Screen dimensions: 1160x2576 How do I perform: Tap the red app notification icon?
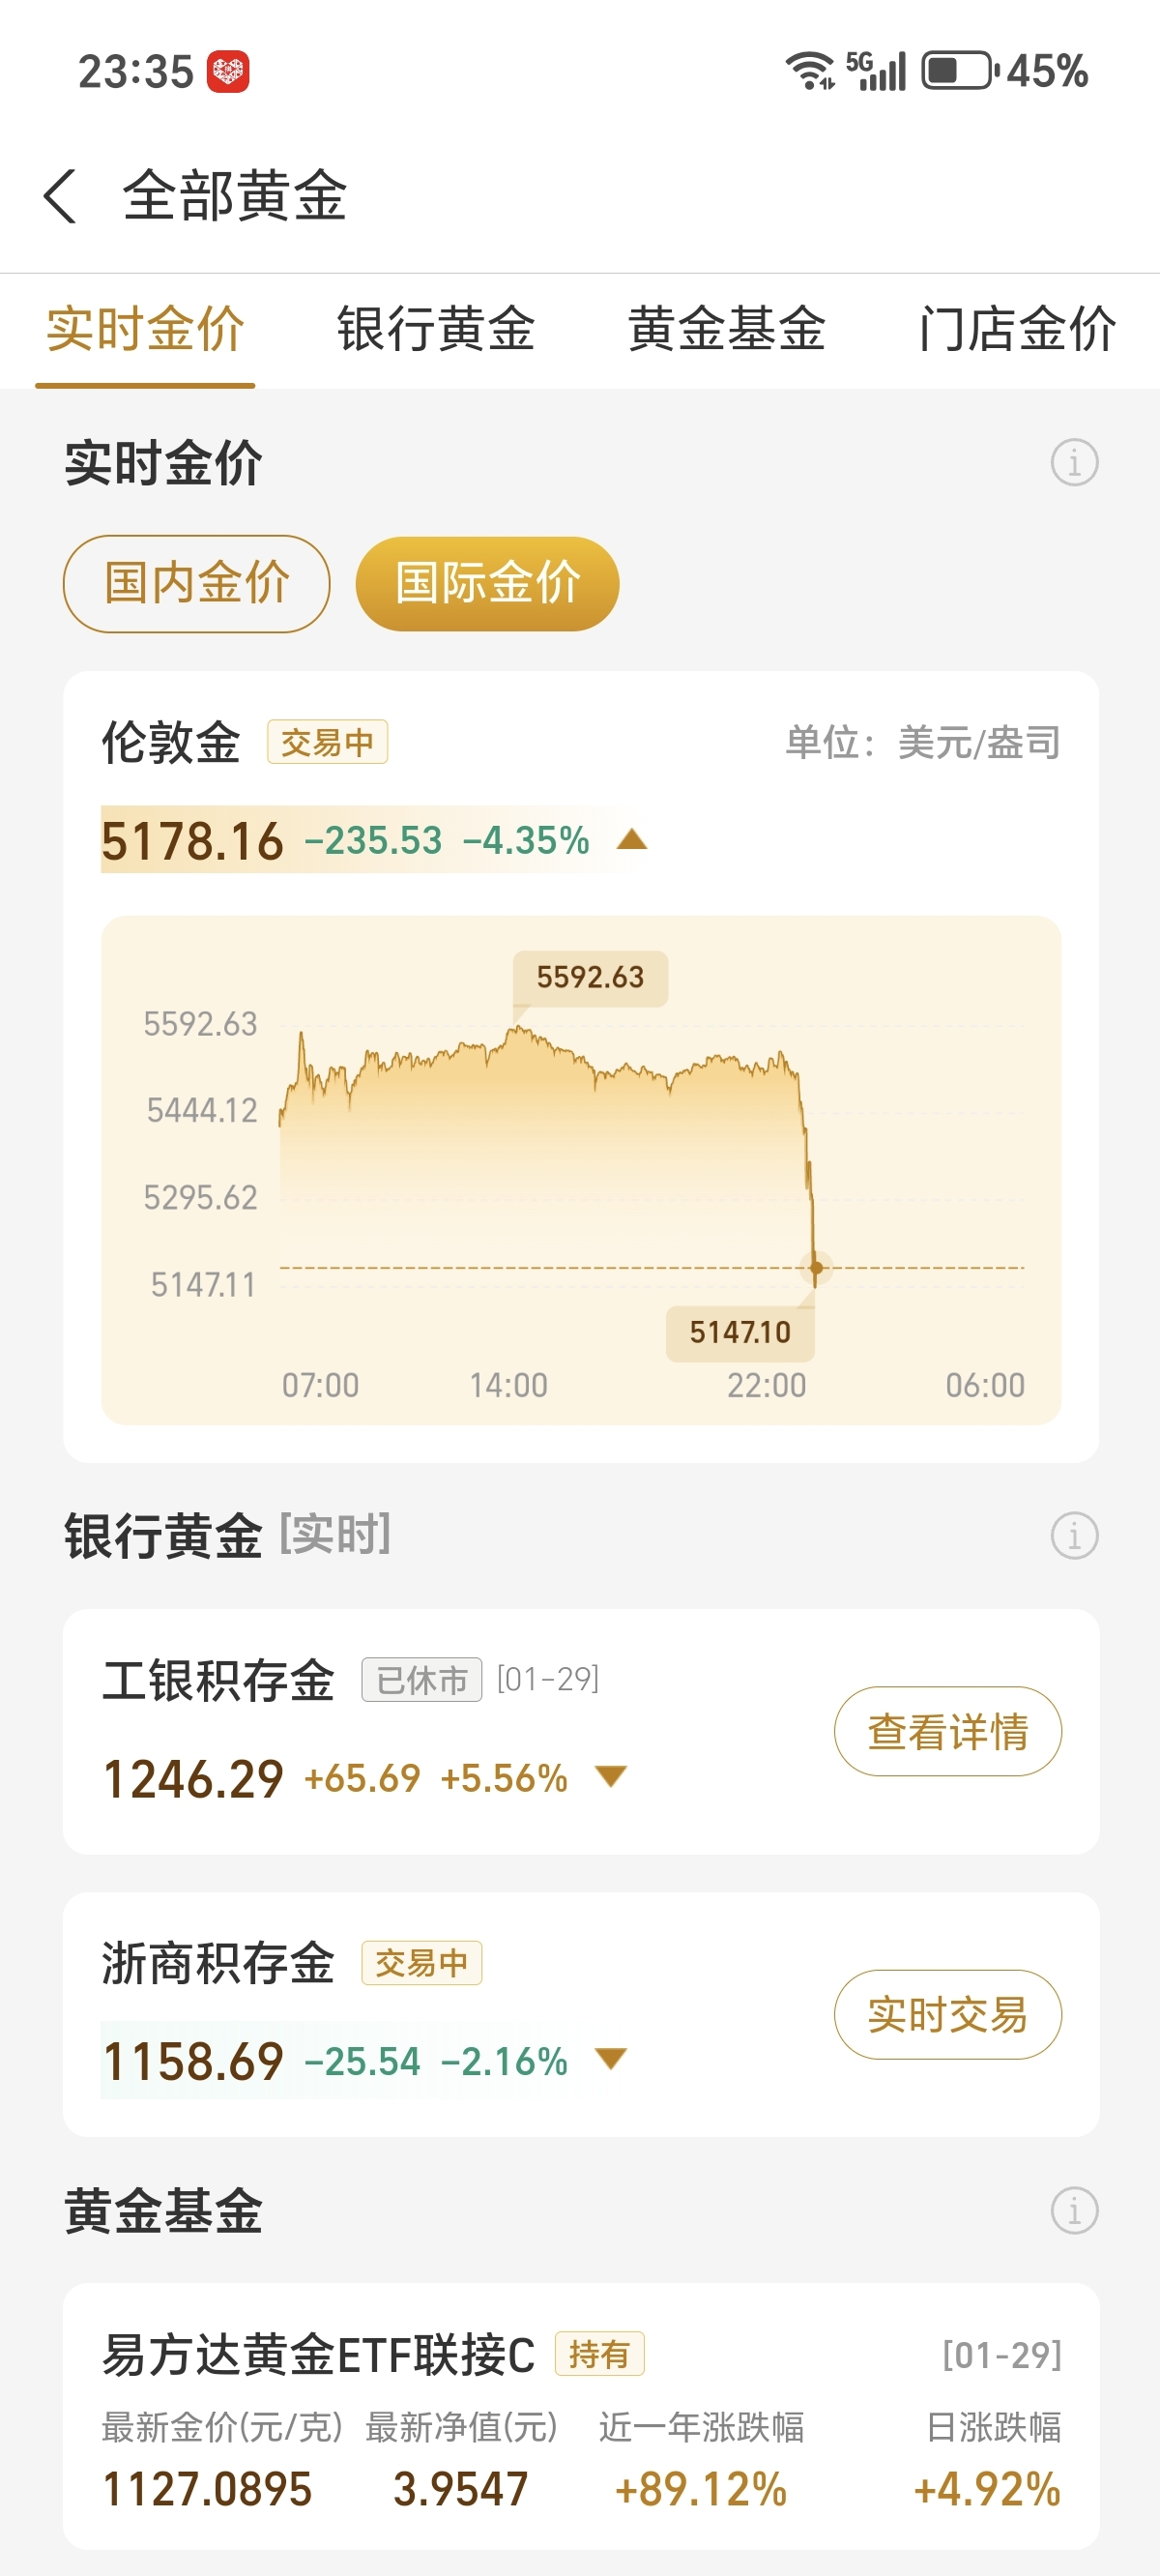click(228, 72)
